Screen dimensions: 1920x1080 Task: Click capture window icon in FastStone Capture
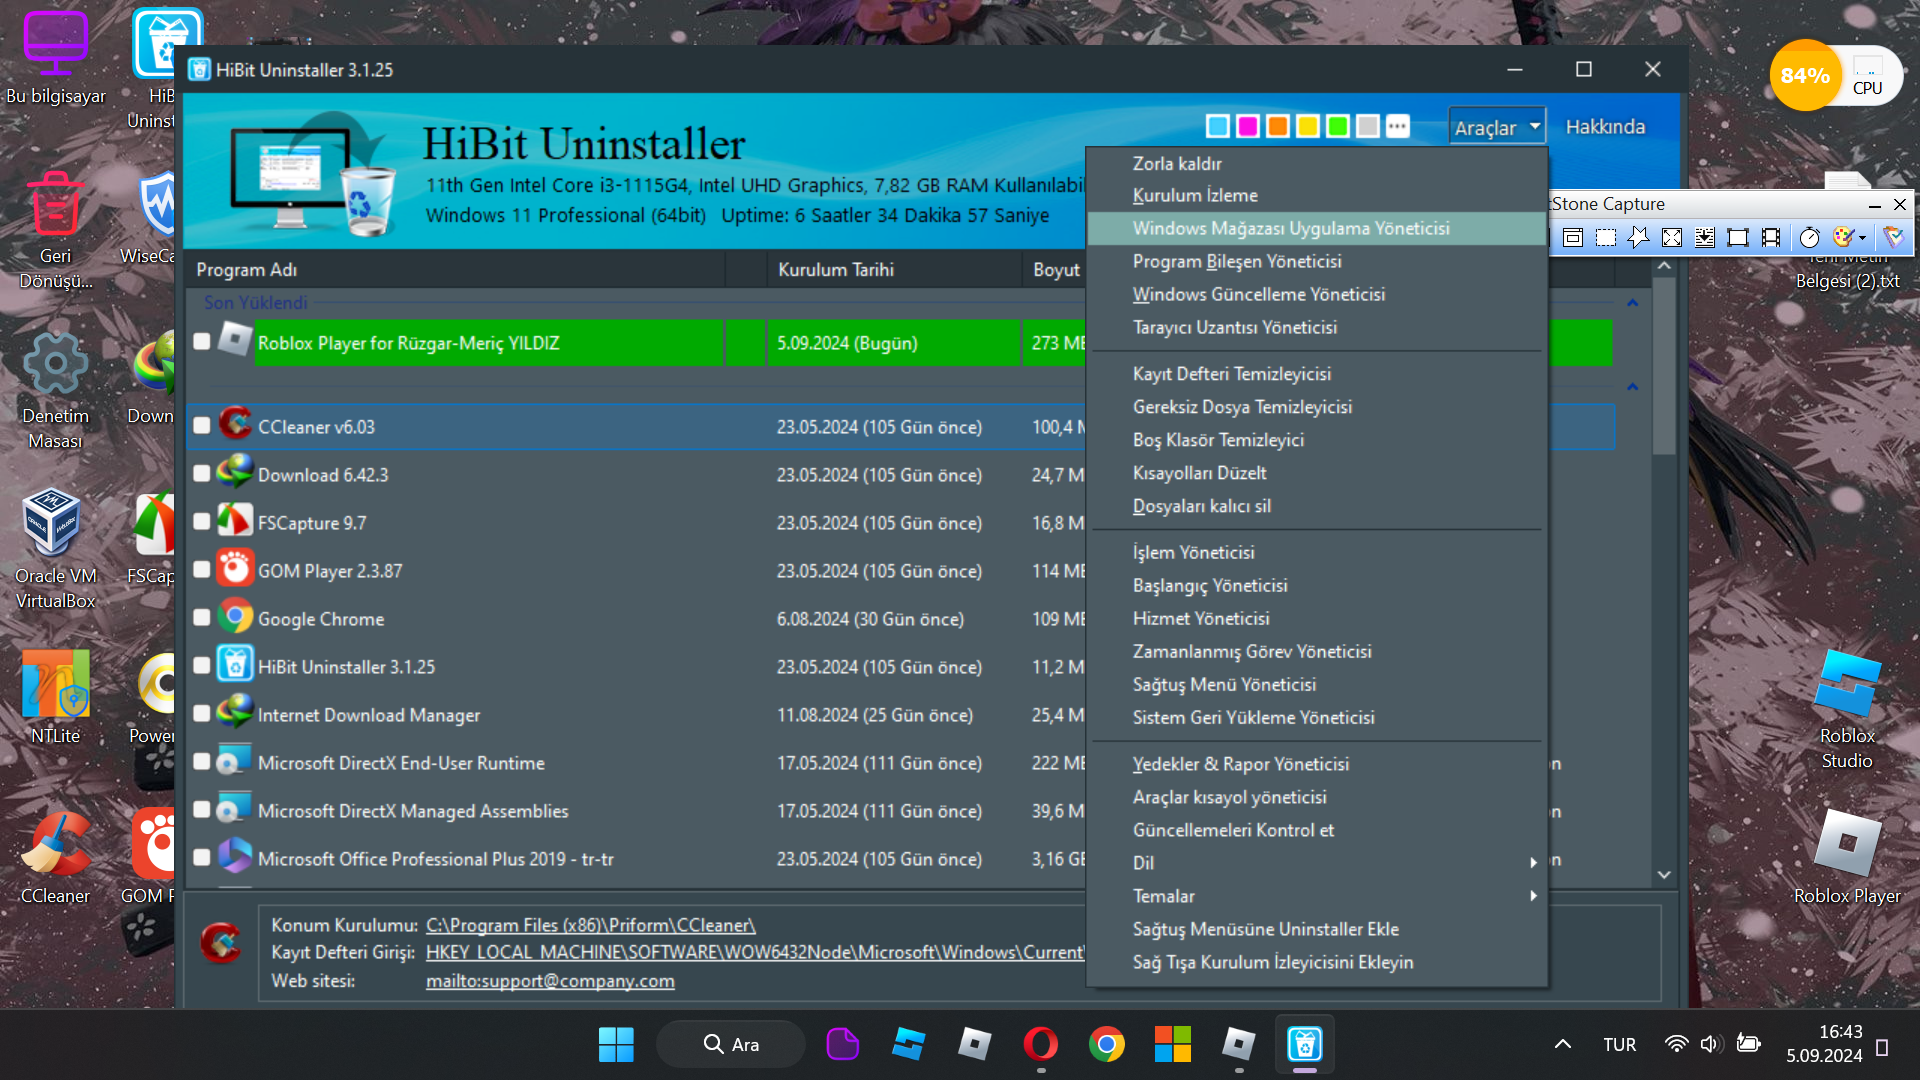point(1573,237)
